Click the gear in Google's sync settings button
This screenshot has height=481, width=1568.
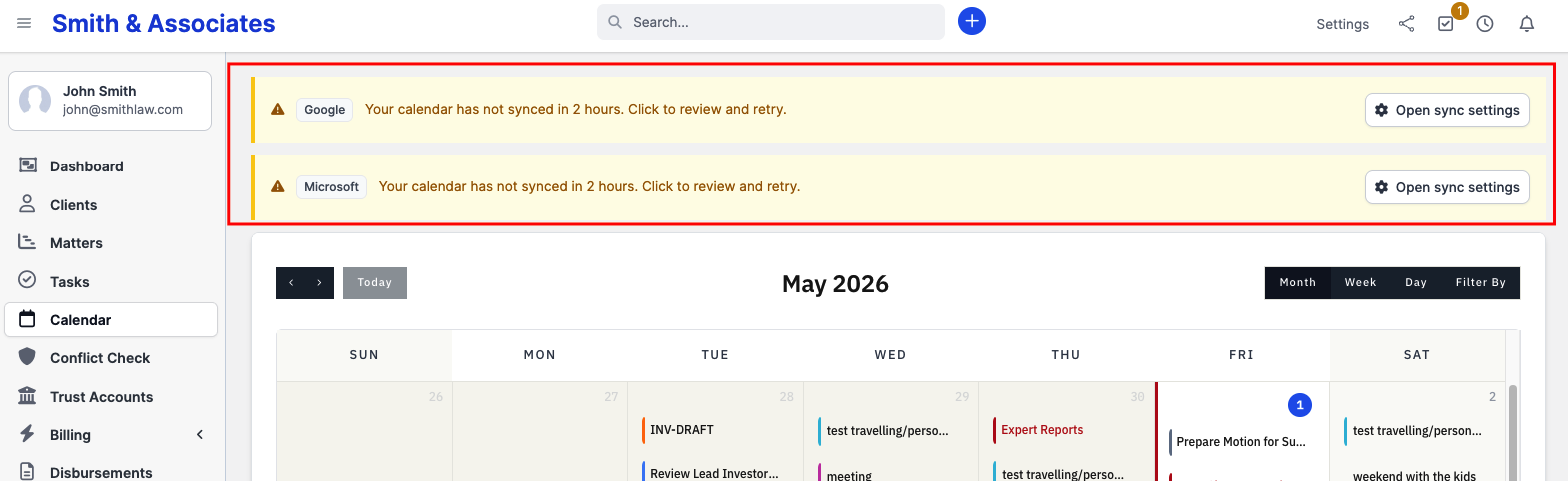coord(1382,110)
